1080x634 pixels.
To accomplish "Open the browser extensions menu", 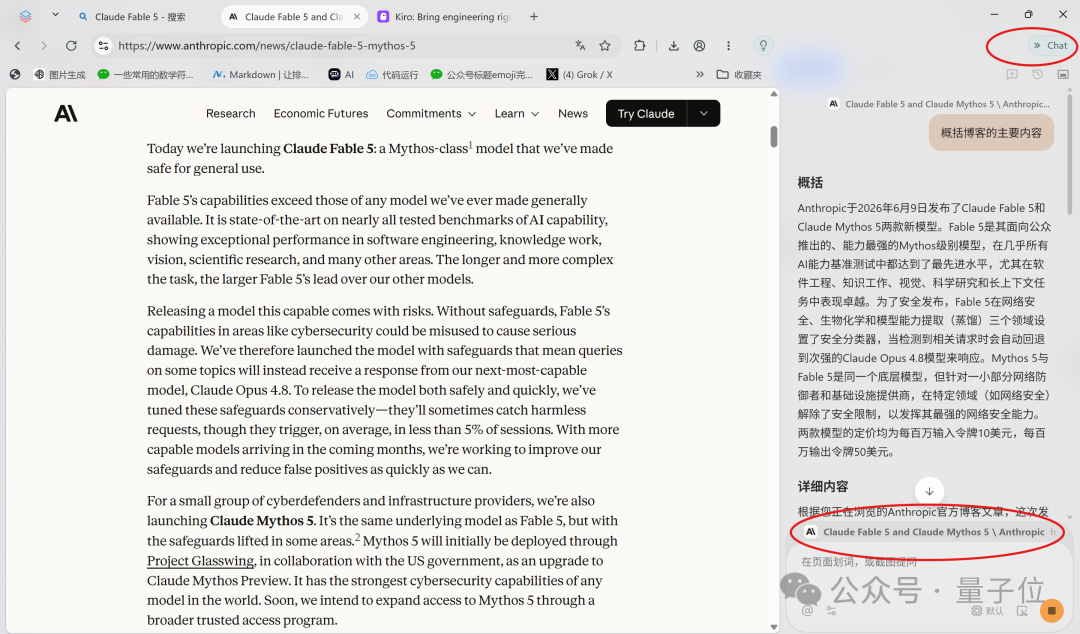I will (640, 45).
